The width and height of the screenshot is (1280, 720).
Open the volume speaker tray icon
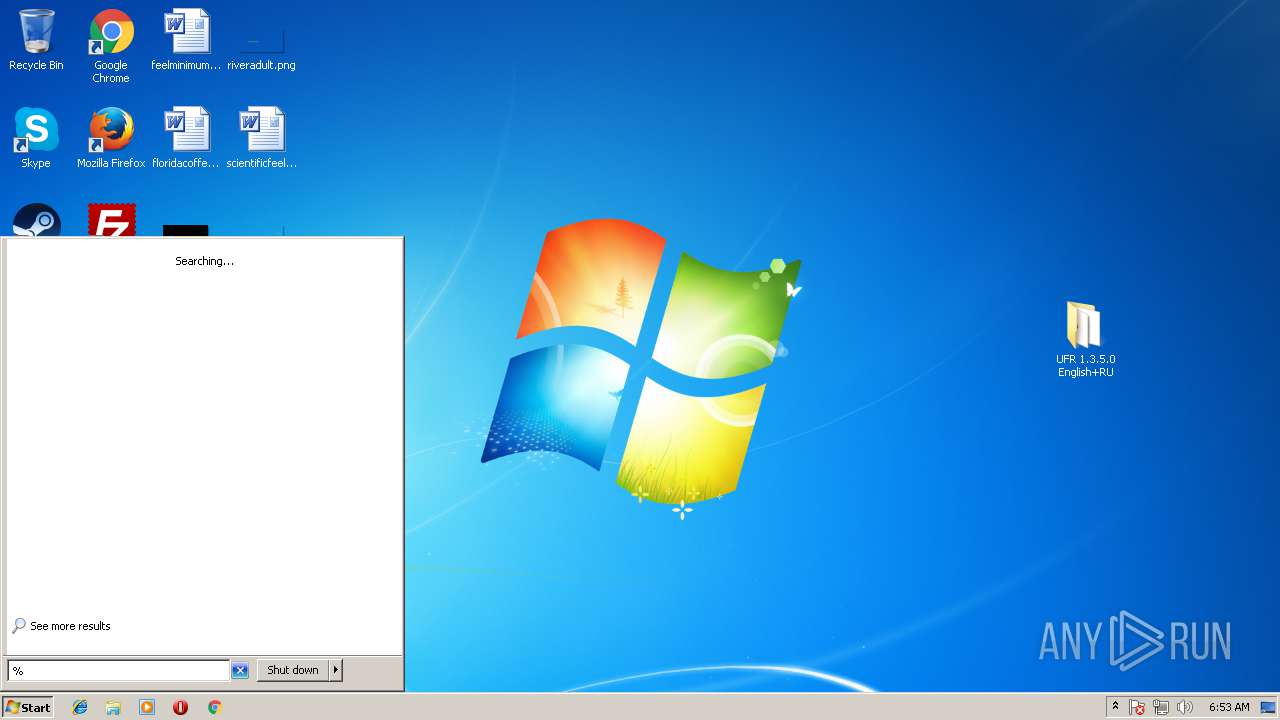[x=1185, y=707]
